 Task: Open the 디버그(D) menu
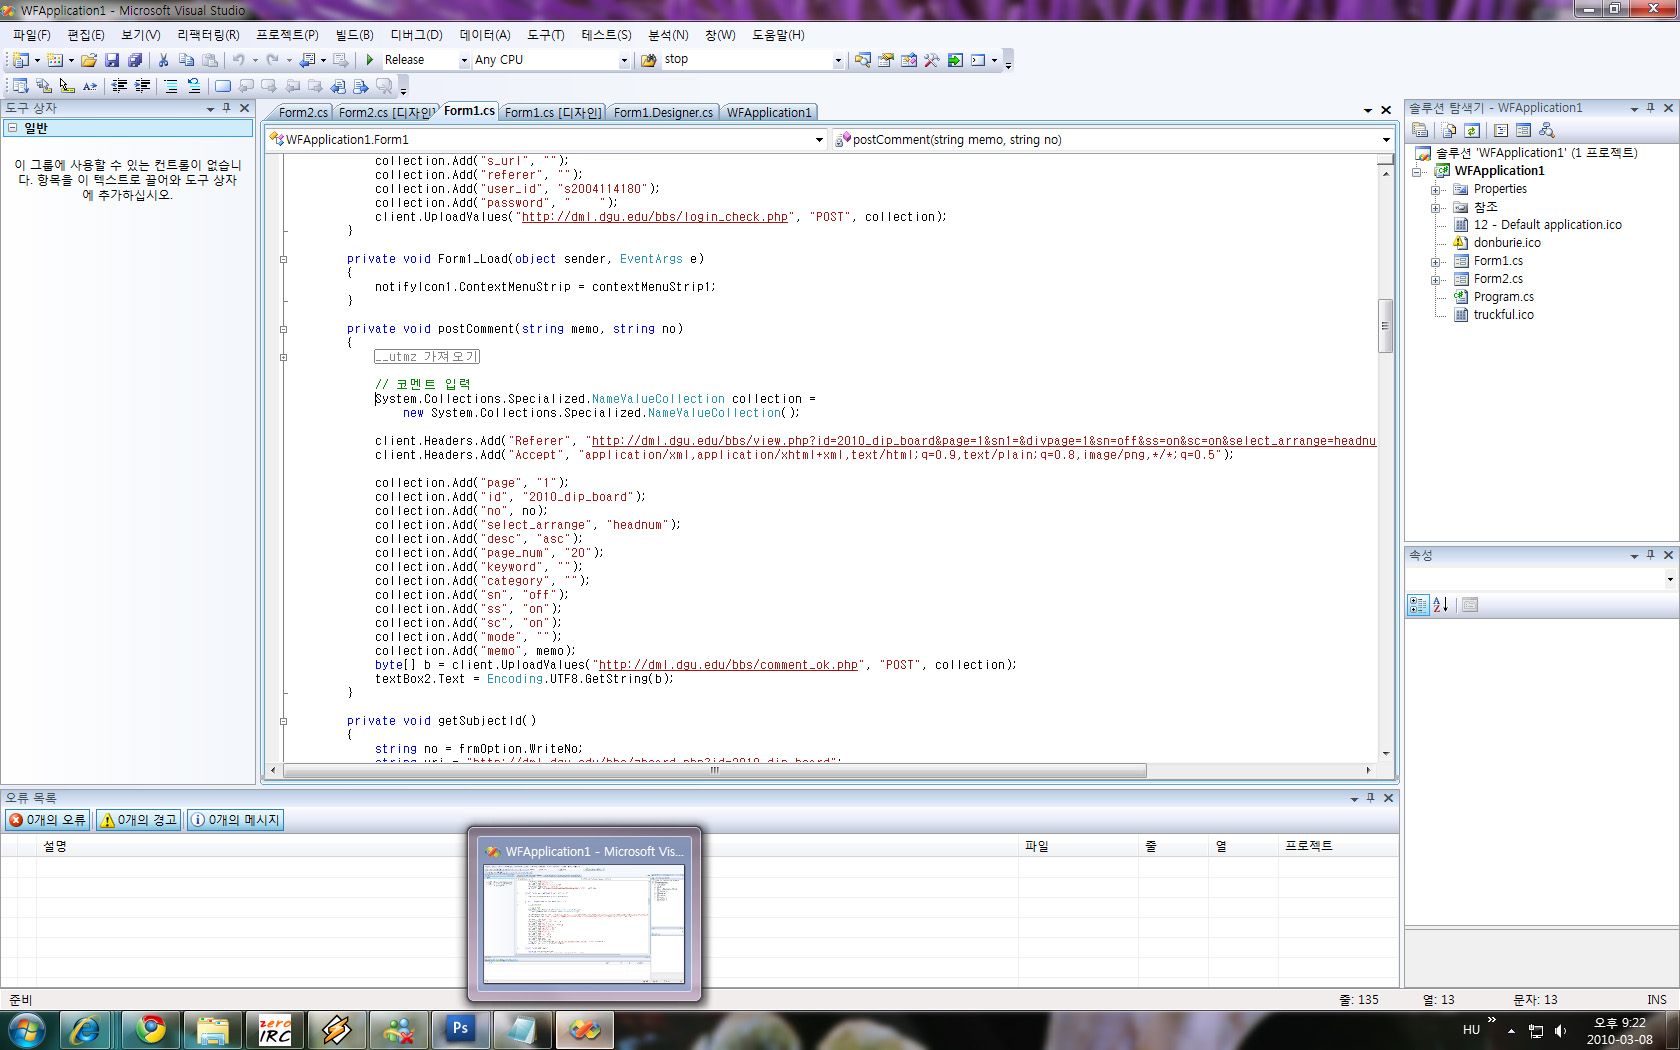point(416,35)
